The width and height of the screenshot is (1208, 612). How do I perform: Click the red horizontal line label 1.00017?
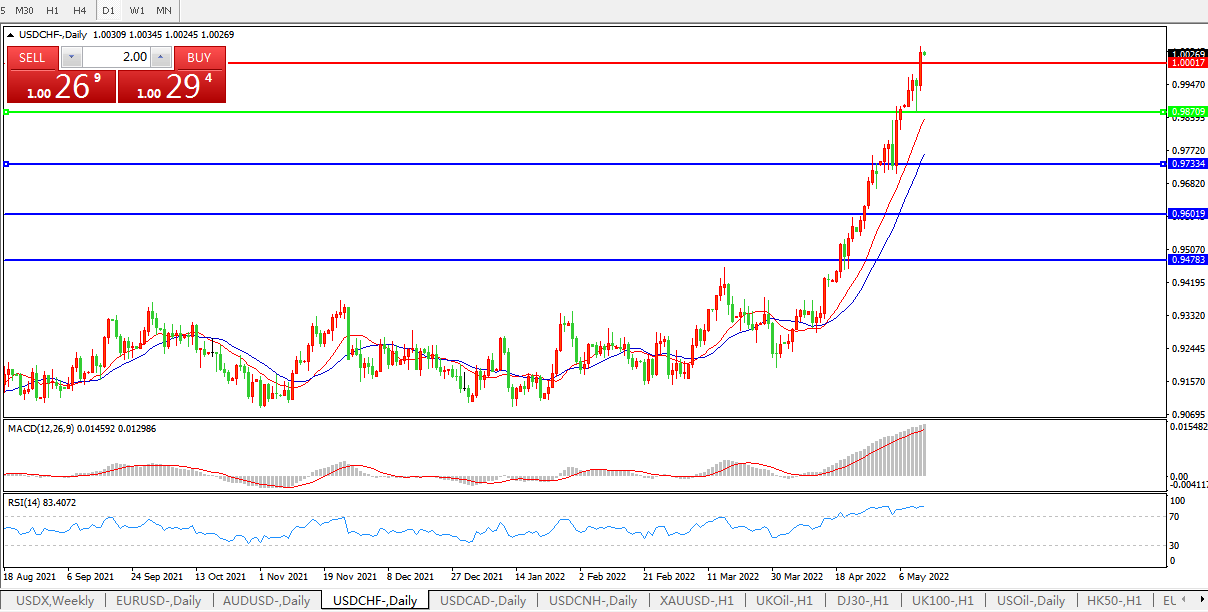pos(1187,63)
